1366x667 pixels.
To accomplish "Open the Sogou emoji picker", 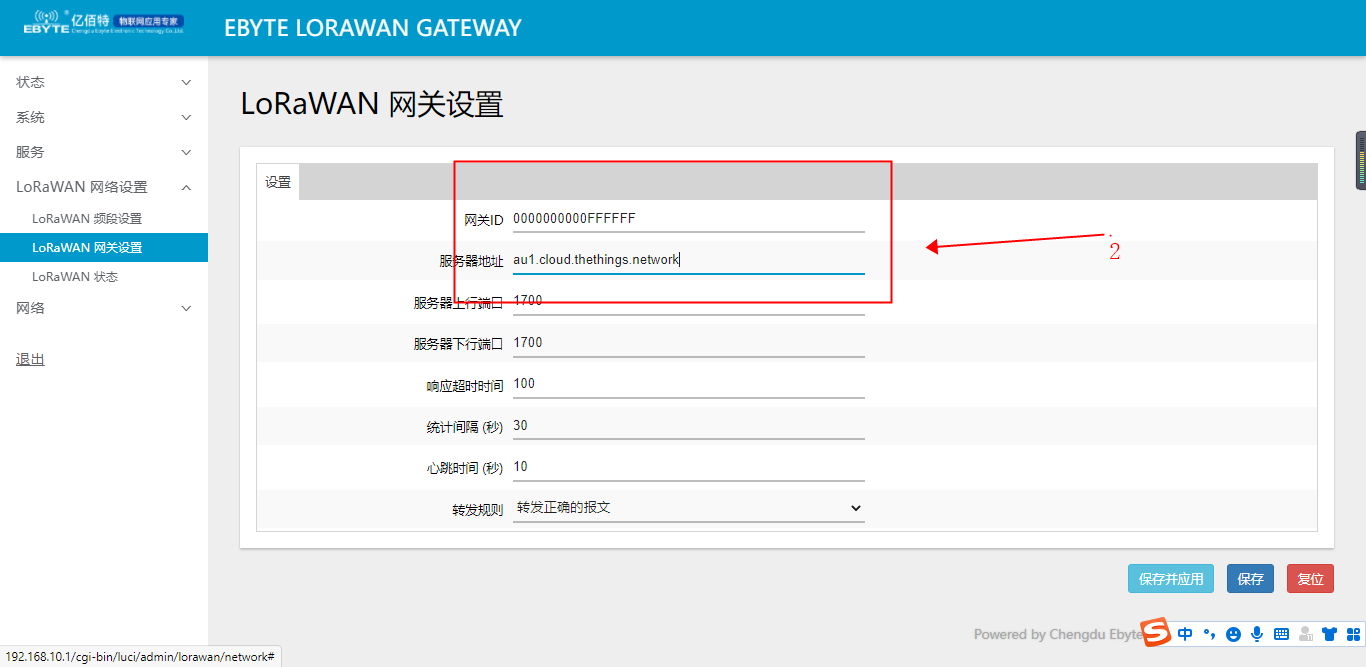I will click(x=1233, y=634).
